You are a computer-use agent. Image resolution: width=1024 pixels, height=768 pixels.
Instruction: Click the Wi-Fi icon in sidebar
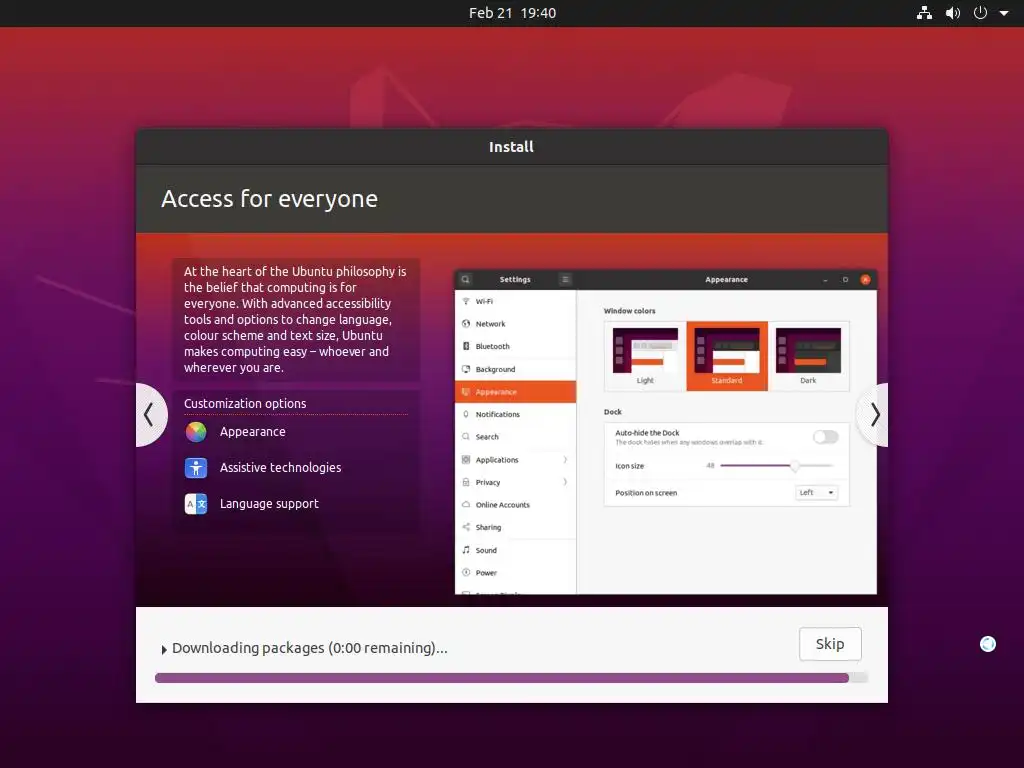(466, 302)
